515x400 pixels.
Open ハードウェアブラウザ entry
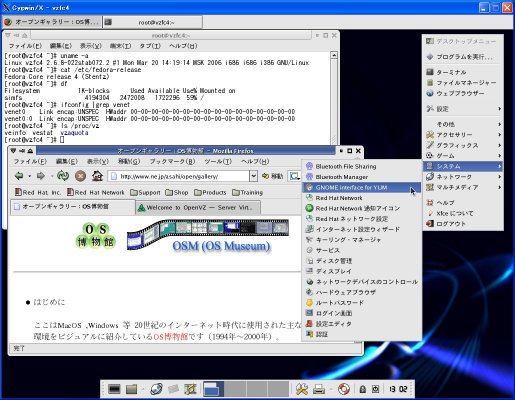click(x=361, y=292)
